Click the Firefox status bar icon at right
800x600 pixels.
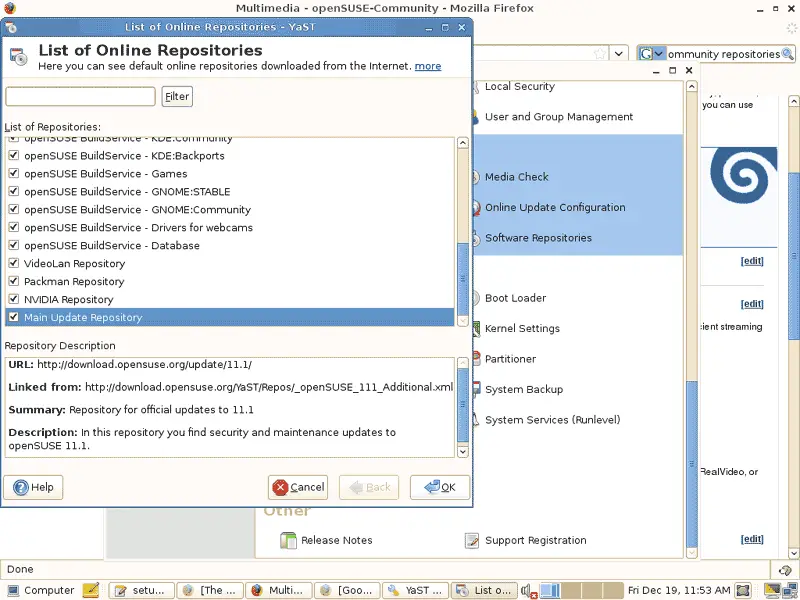click(786, 570)
